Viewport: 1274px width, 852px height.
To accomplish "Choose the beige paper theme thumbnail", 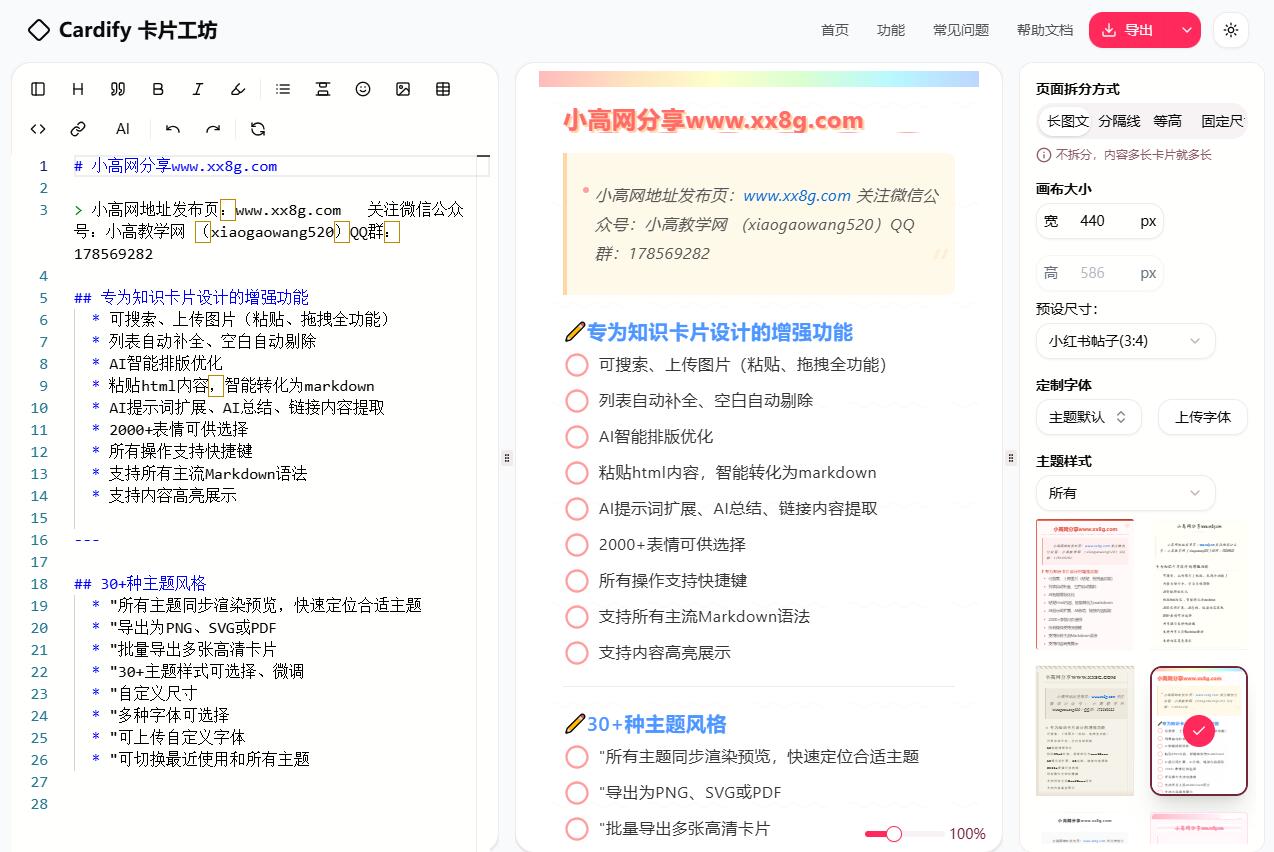I will (x=1085, y=731).
